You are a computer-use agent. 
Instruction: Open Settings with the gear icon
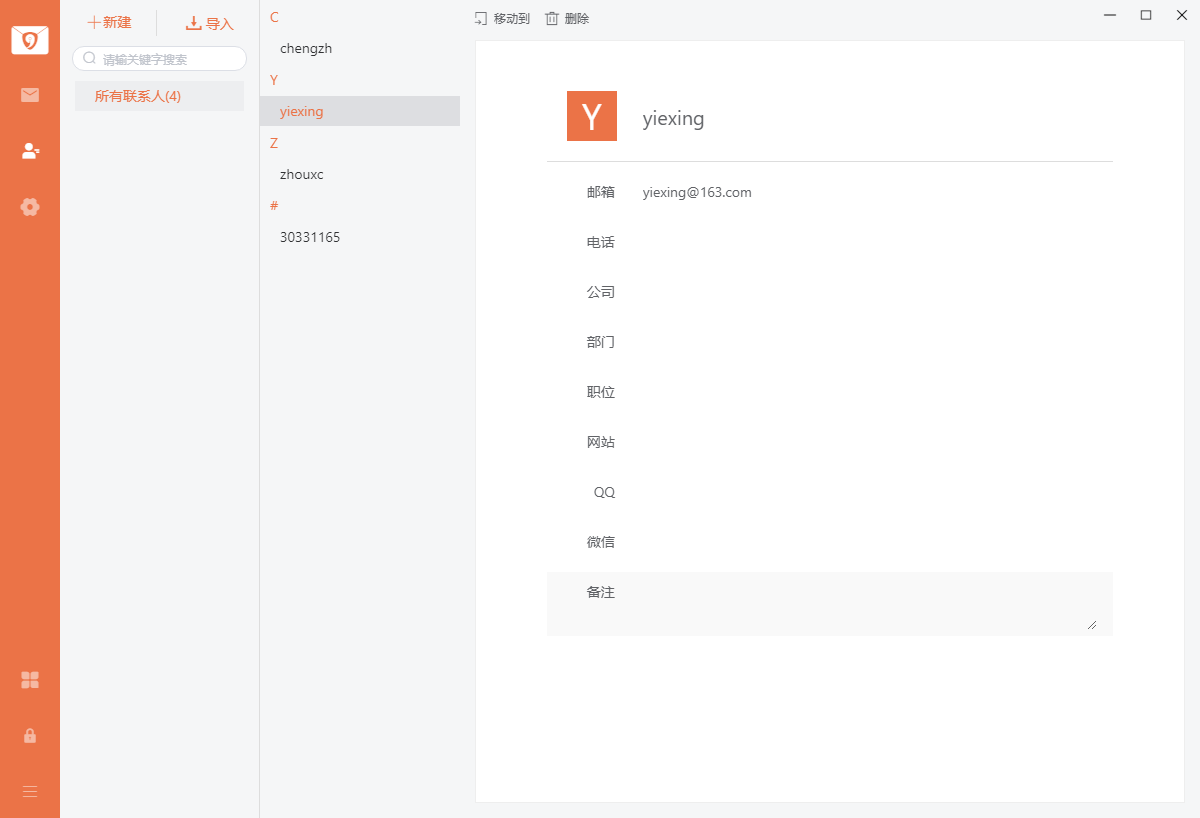click(x=29, y=207)
